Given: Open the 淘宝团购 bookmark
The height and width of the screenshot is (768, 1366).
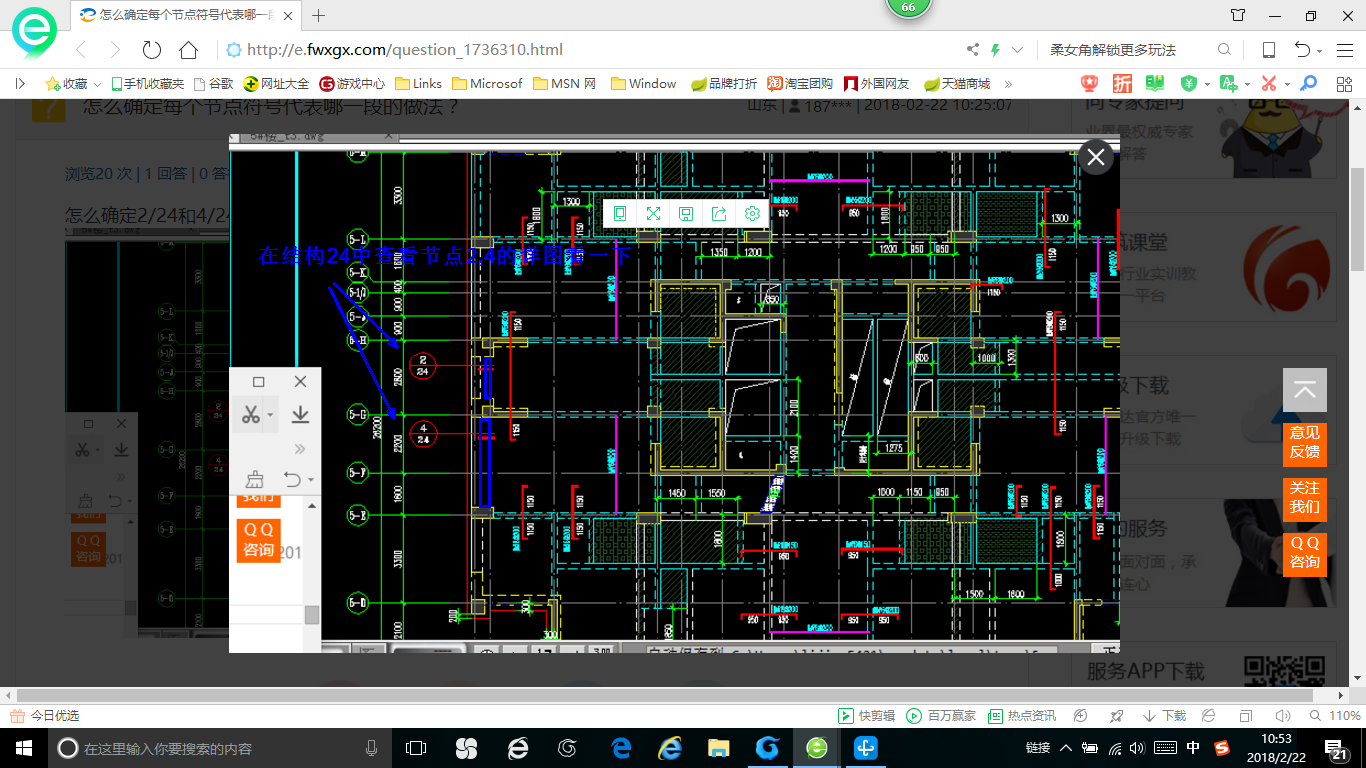Looking at the screenshot, I should 800,84.
